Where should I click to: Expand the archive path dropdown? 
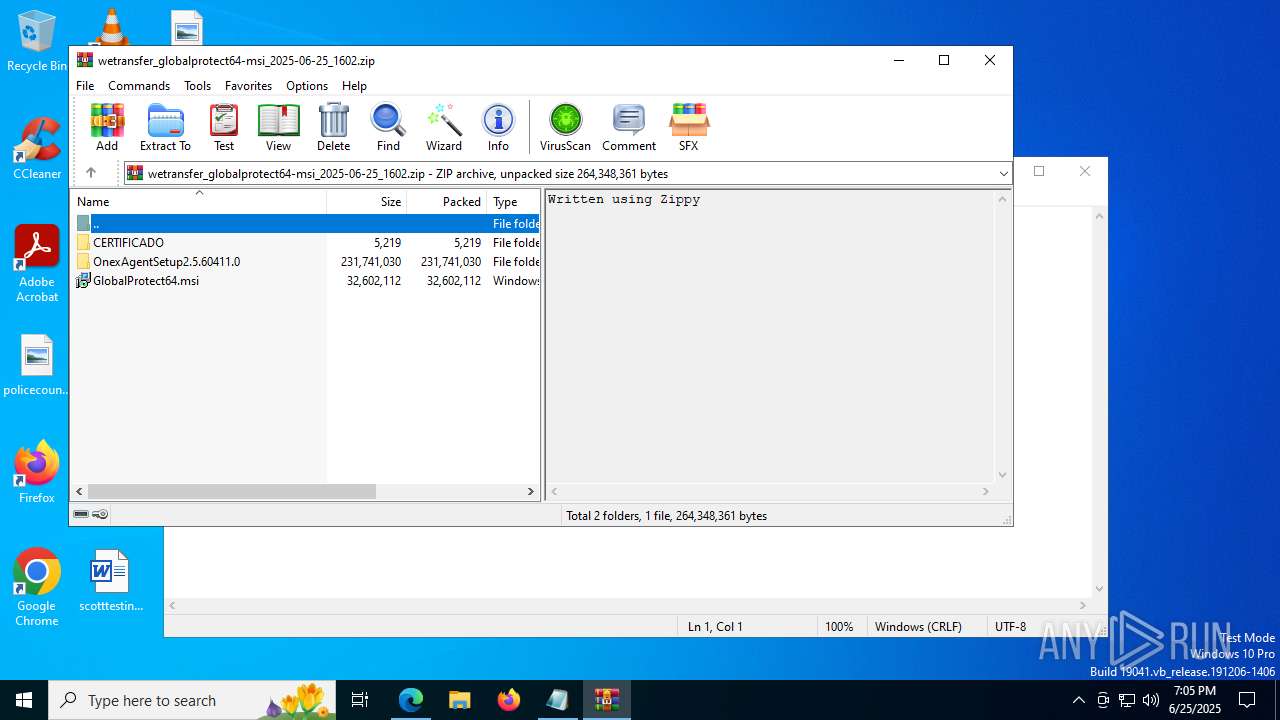coord(1003,174)
